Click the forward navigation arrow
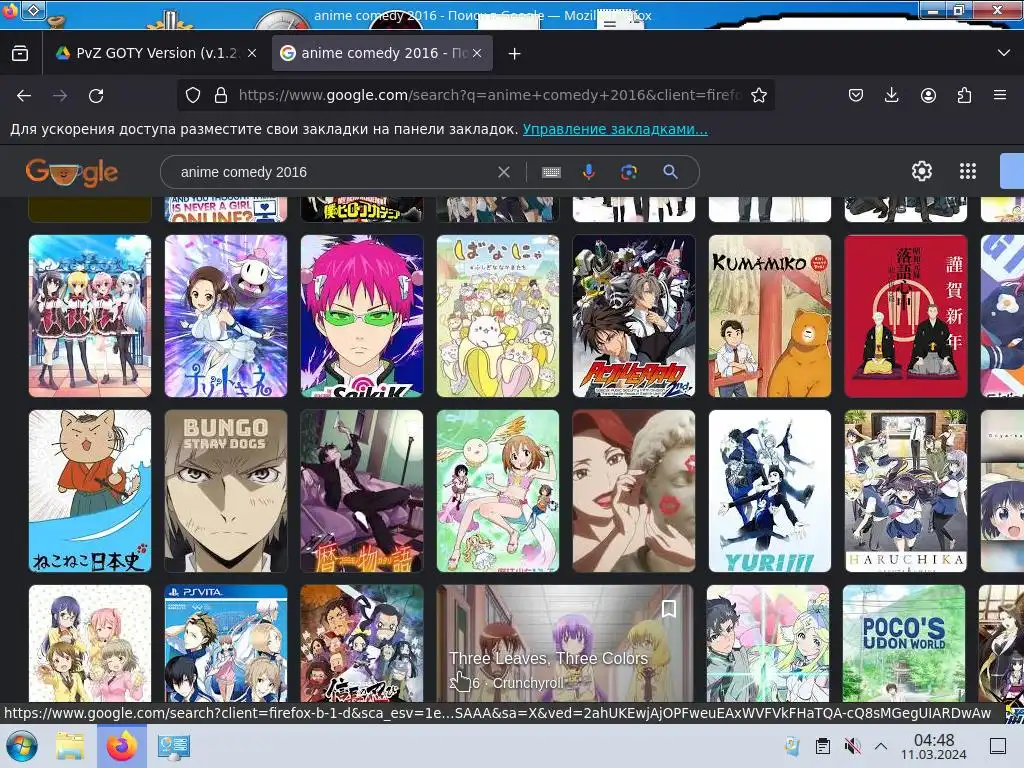1024x768 pixels. pyautogui.click(x=60, y=95)
